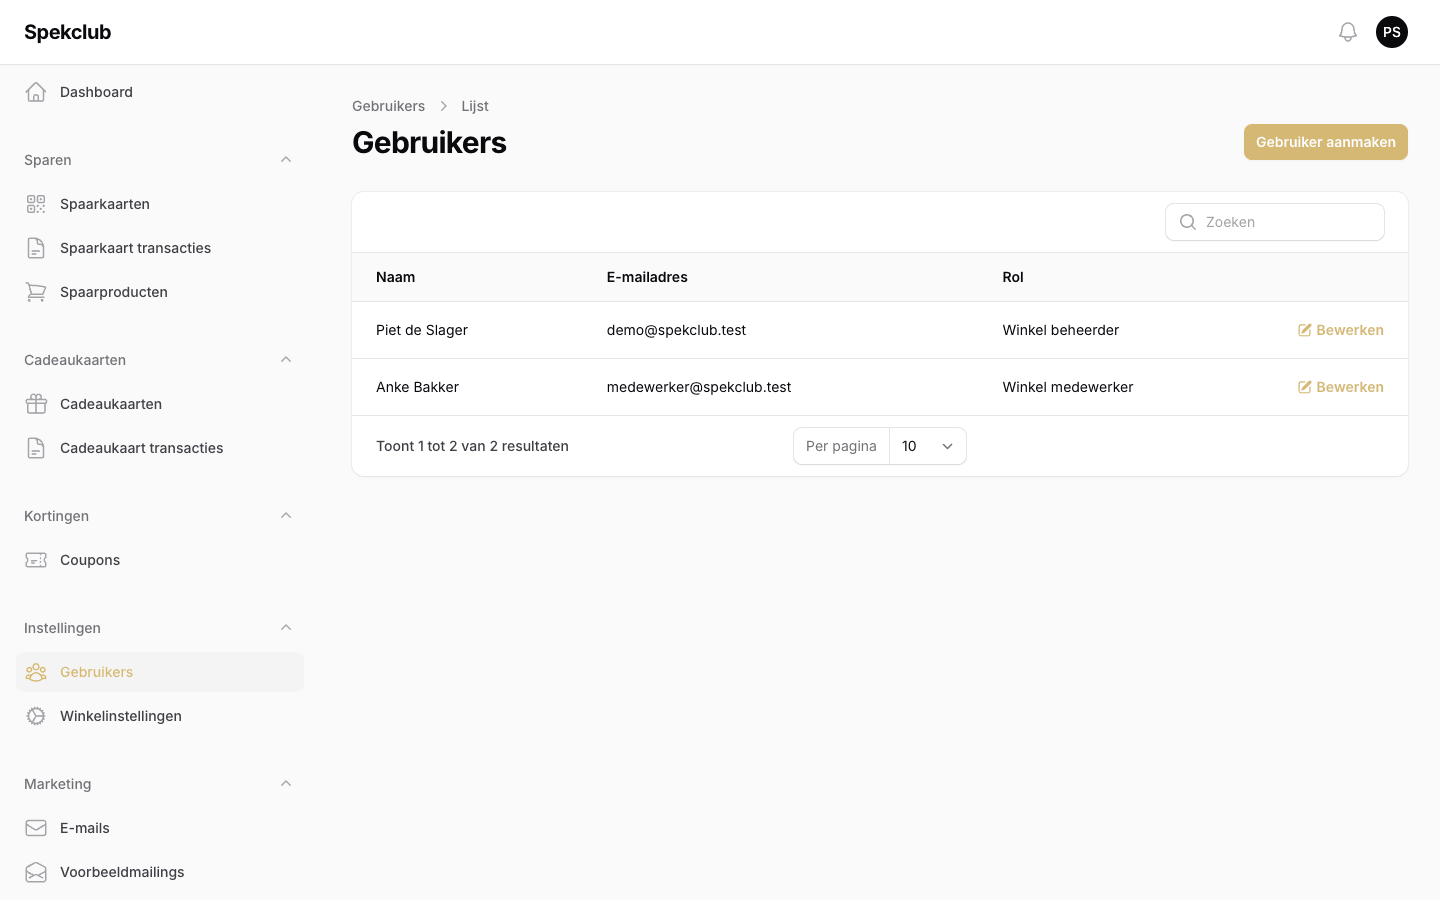This screenshot has width=1440, height=900.
Task: Collapse the Sparen sidebar group
Action: pyautogui.click(x=286, y=160)
